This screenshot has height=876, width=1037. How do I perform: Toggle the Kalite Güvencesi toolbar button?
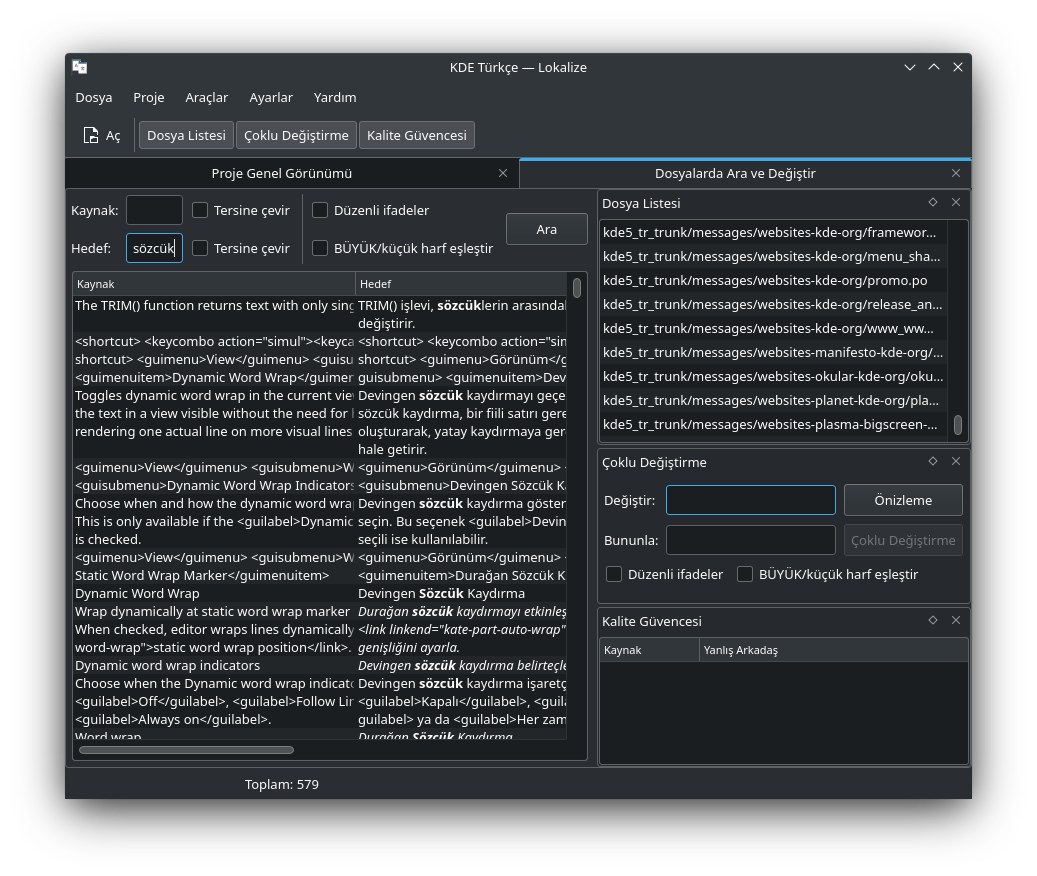(416, 135)
